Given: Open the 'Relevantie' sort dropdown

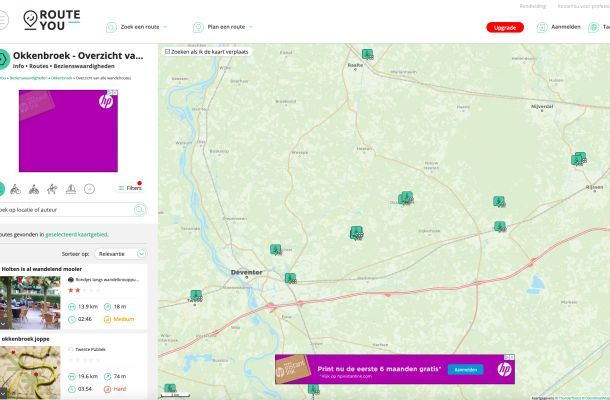Looking at the screenshot, I should [122, 254].
